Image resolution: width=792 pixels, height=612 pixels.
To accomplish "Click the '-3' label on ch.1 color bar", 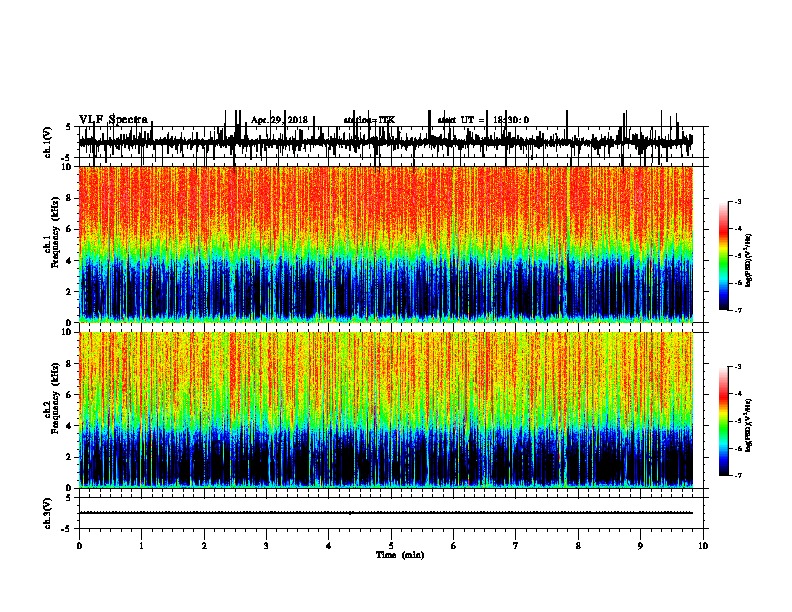I will [738, 201].
